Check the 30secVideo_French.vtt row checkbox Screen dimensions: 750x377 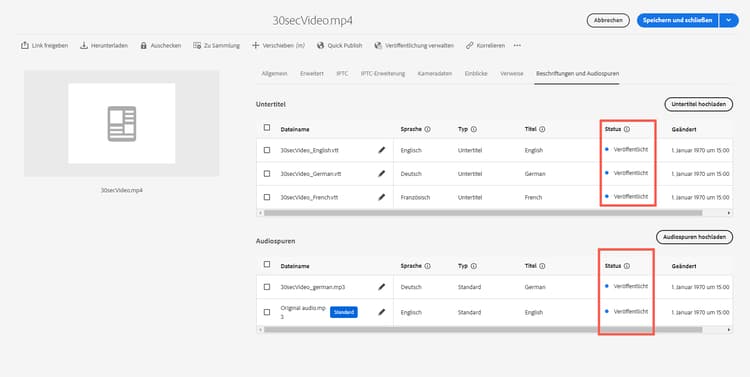click(267, 197)
